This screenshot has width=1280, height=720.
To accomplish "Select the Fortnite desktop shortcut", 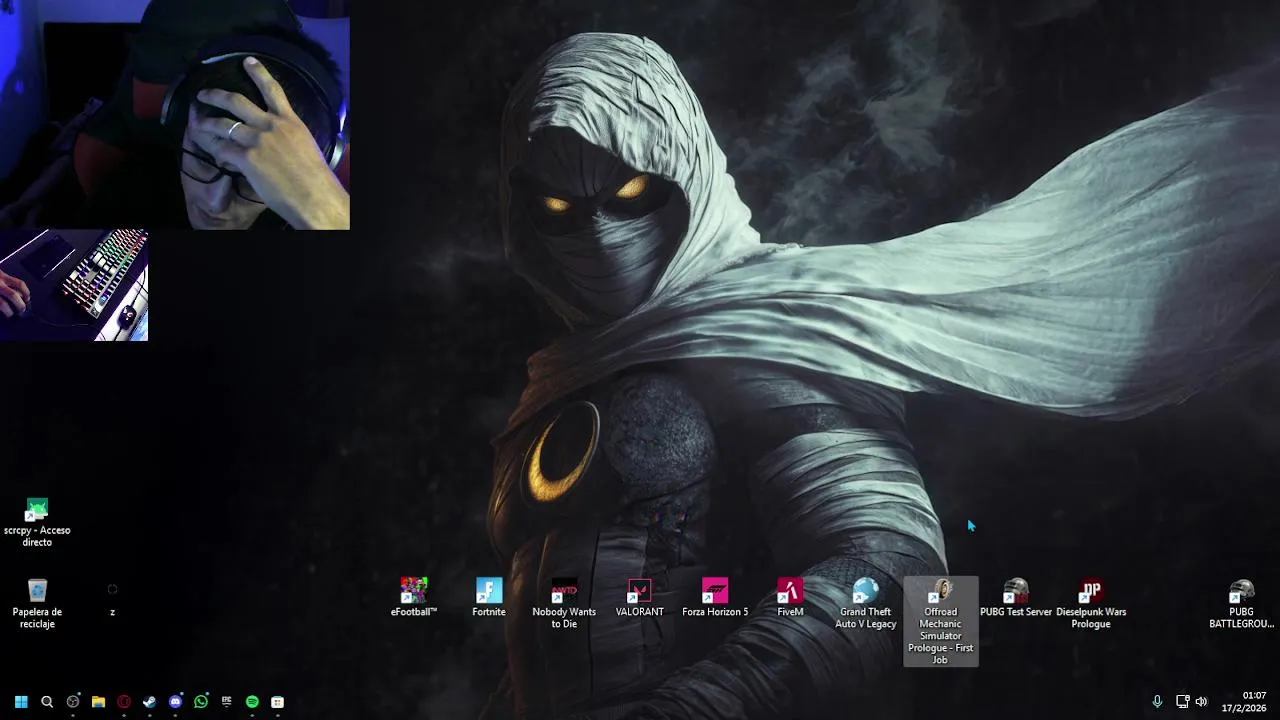I will (x=489, y=597).
